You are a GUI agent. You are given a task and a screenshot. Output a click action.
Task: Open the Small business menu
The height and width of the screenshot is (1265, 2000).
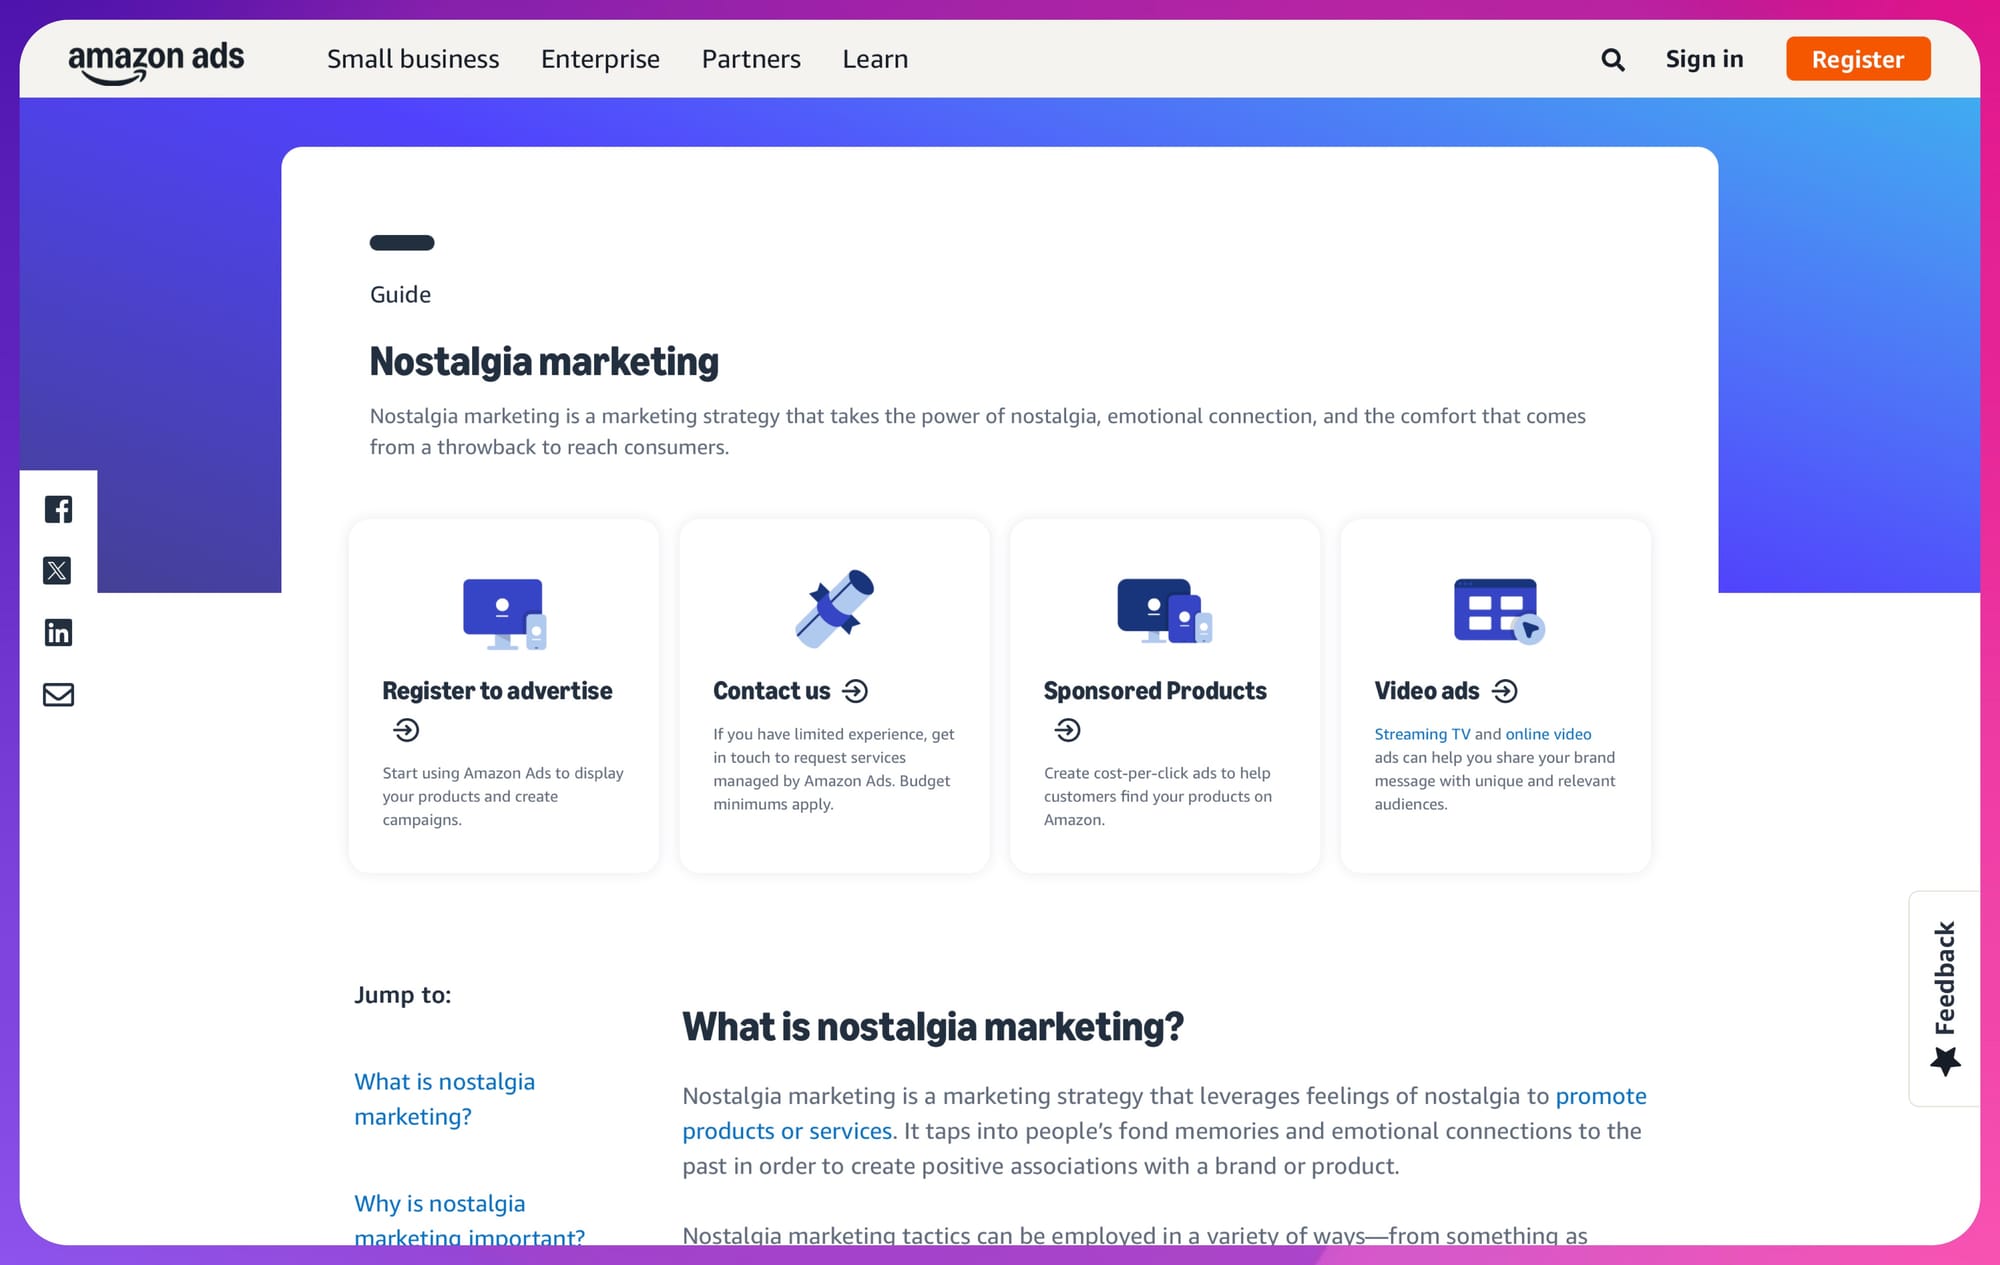coord(413,59)
